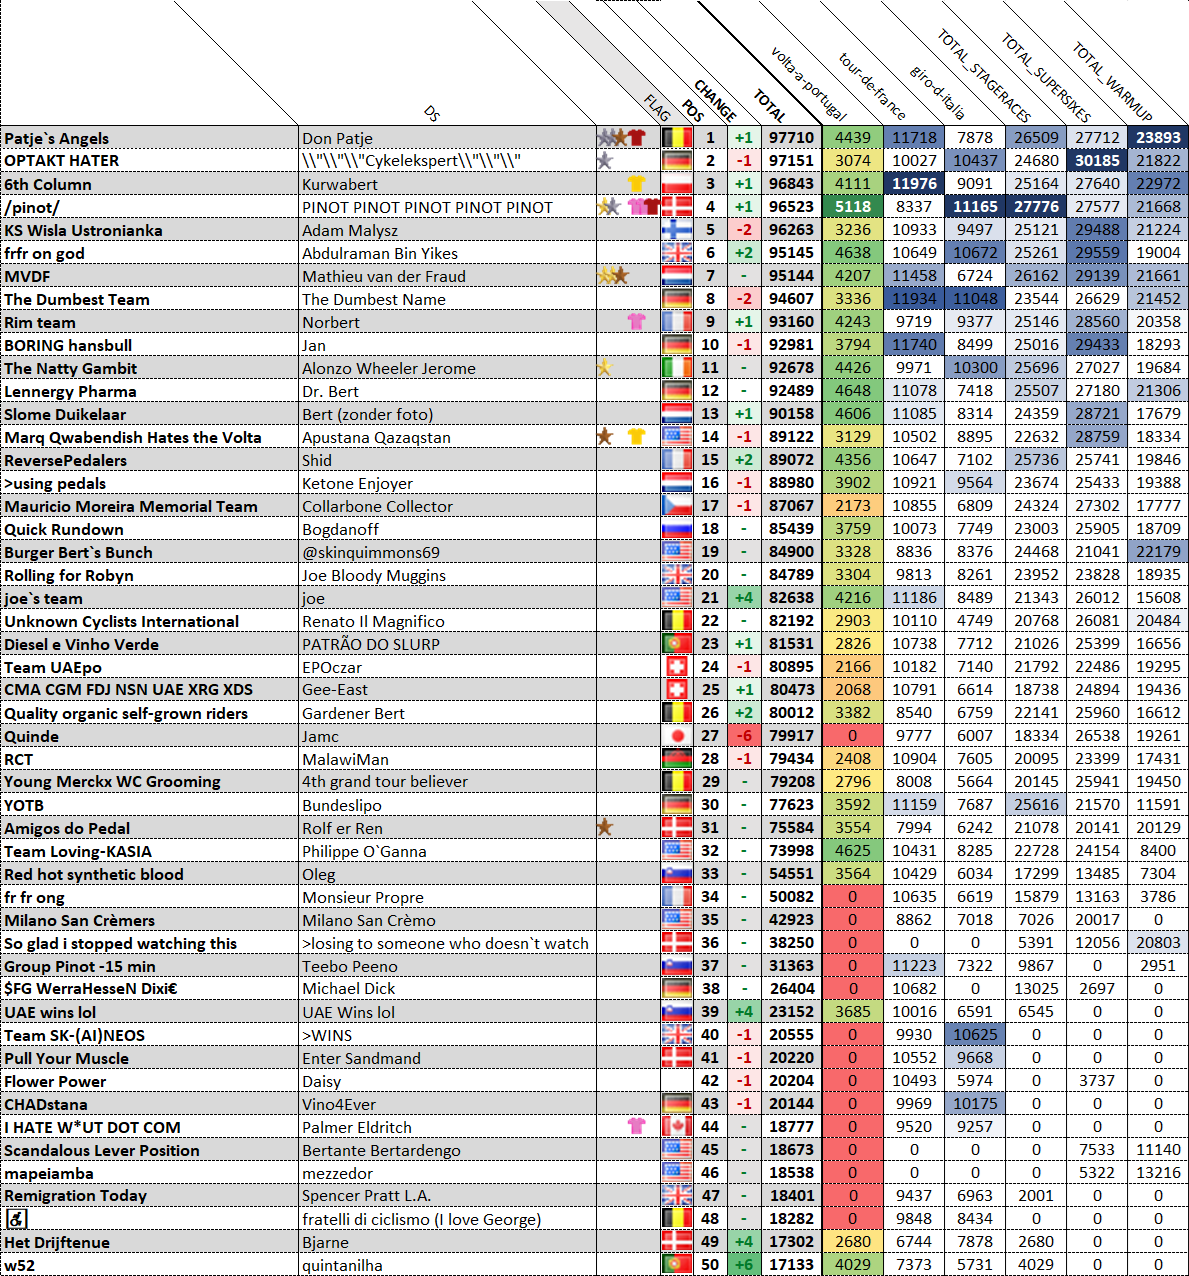
Task: Select the volta-a-portugal column header
Action: coord(808,83)
